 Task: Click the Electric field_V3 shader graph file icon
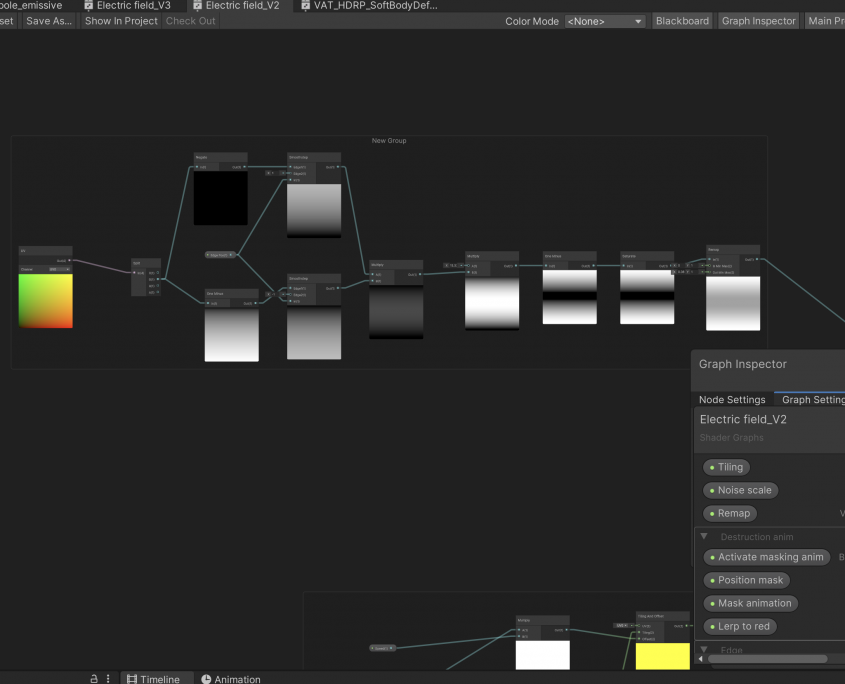pyautogui.click(x=88, y=6)
